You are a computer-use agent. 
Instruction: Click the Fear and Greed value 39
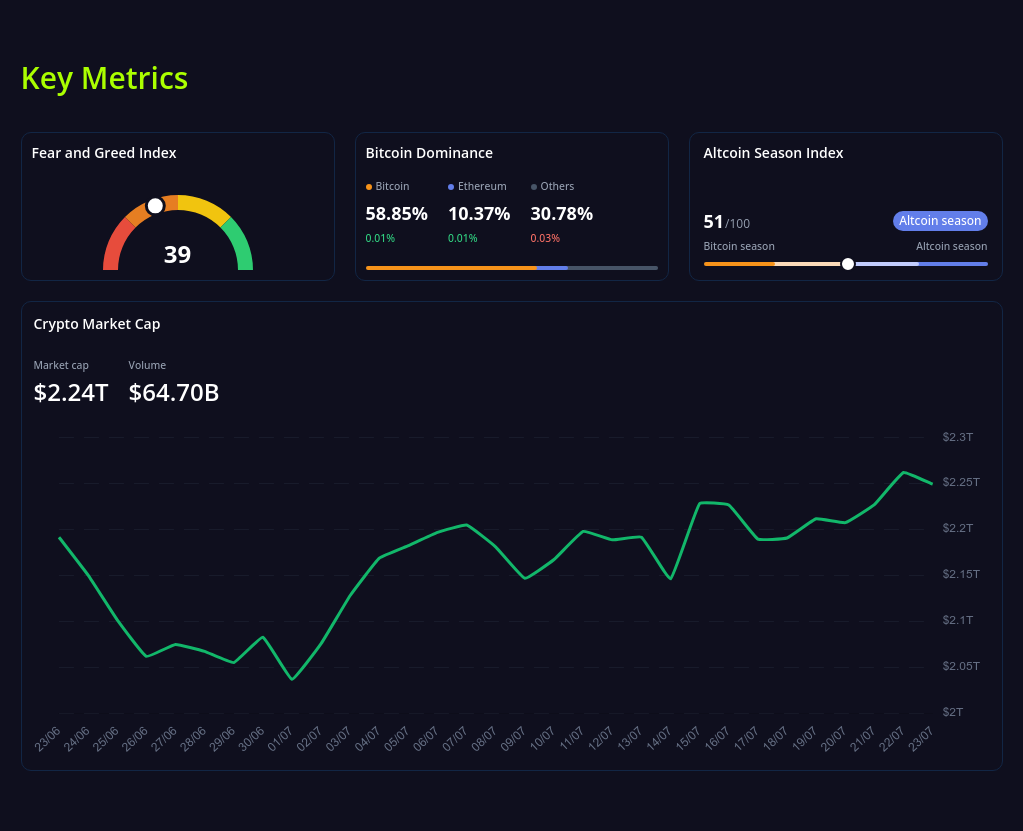pyautogui.click(x=177, y=254)
